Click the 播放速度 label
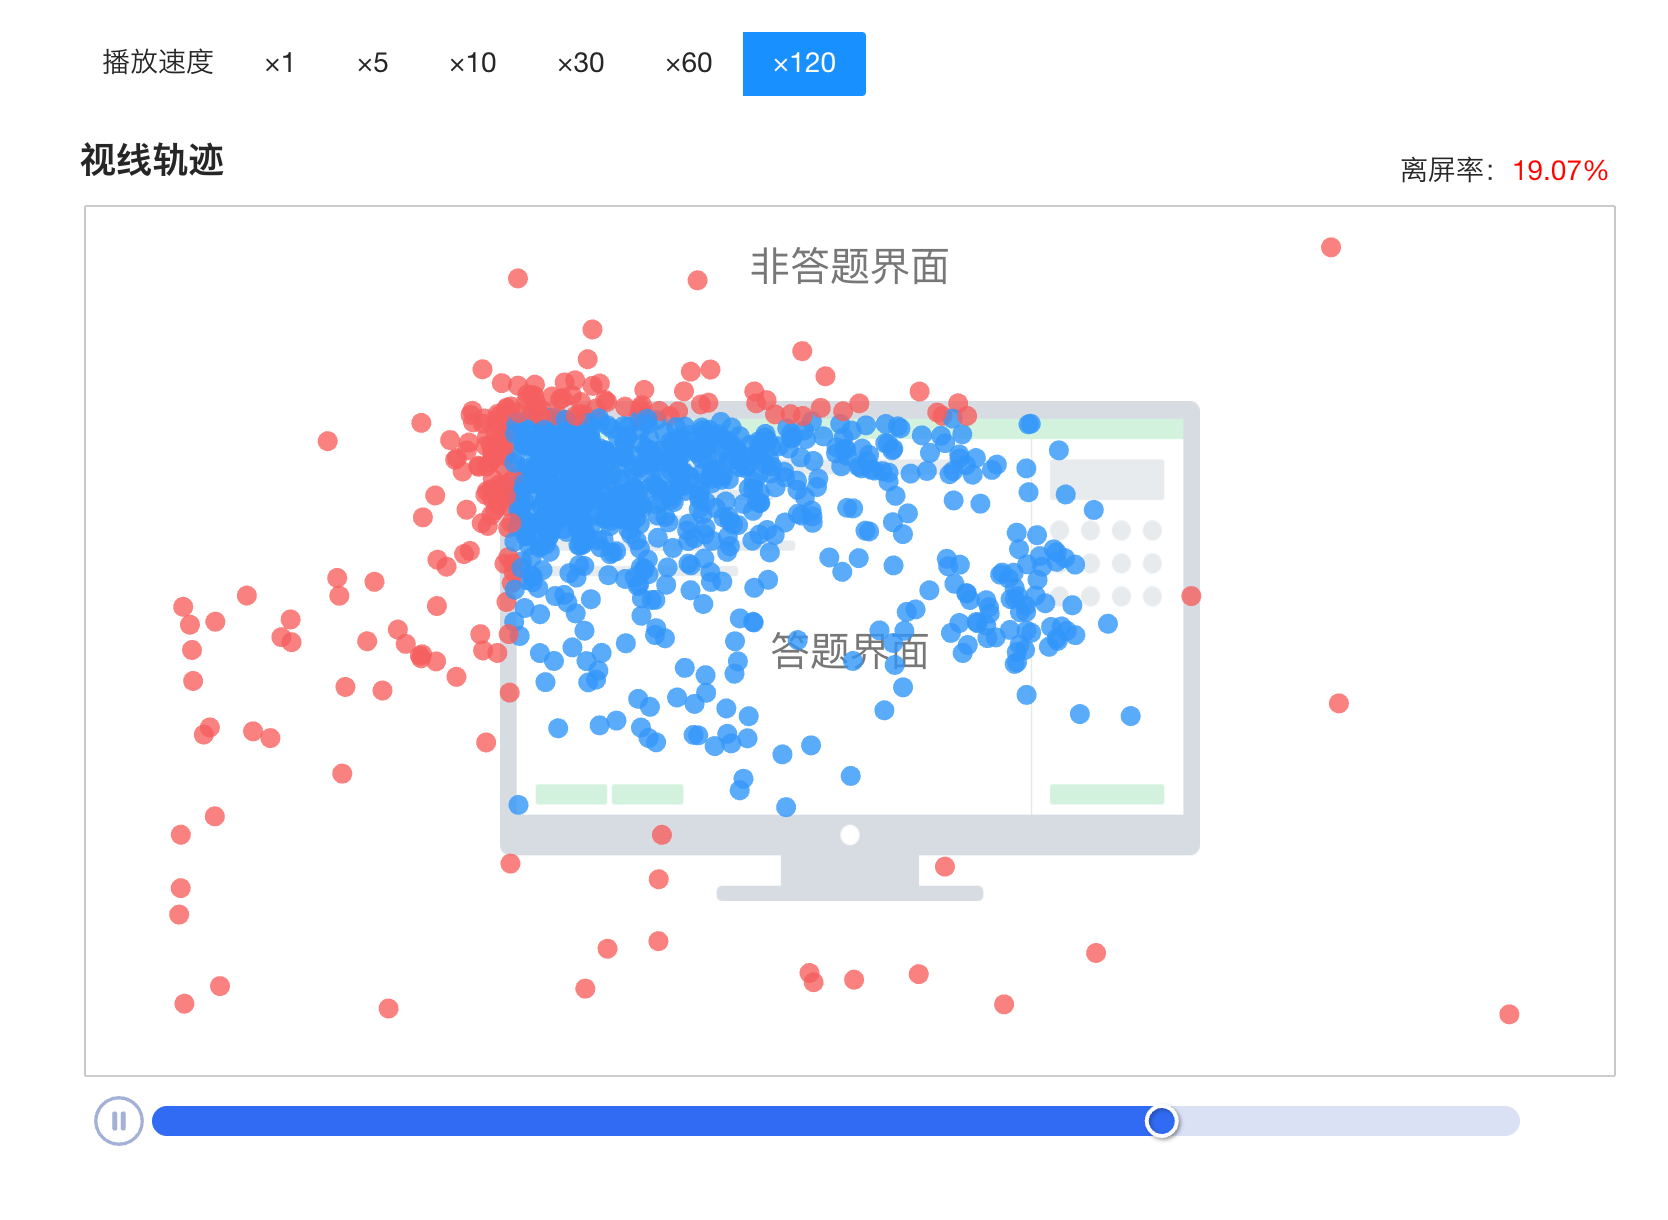This screenshot has width=1668, height=1220. click(158, 63)
